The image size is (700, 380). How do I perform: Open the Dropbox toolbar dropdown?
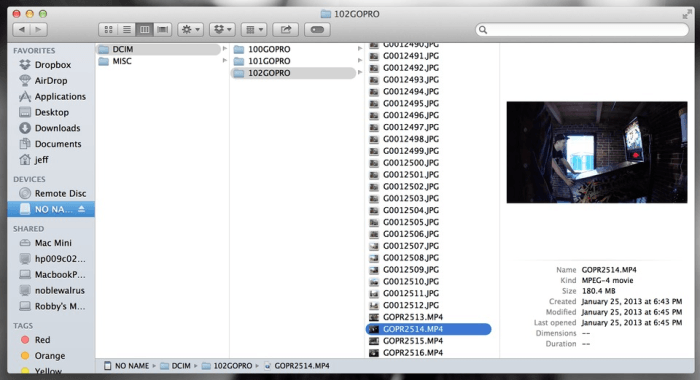pos(222,29)
